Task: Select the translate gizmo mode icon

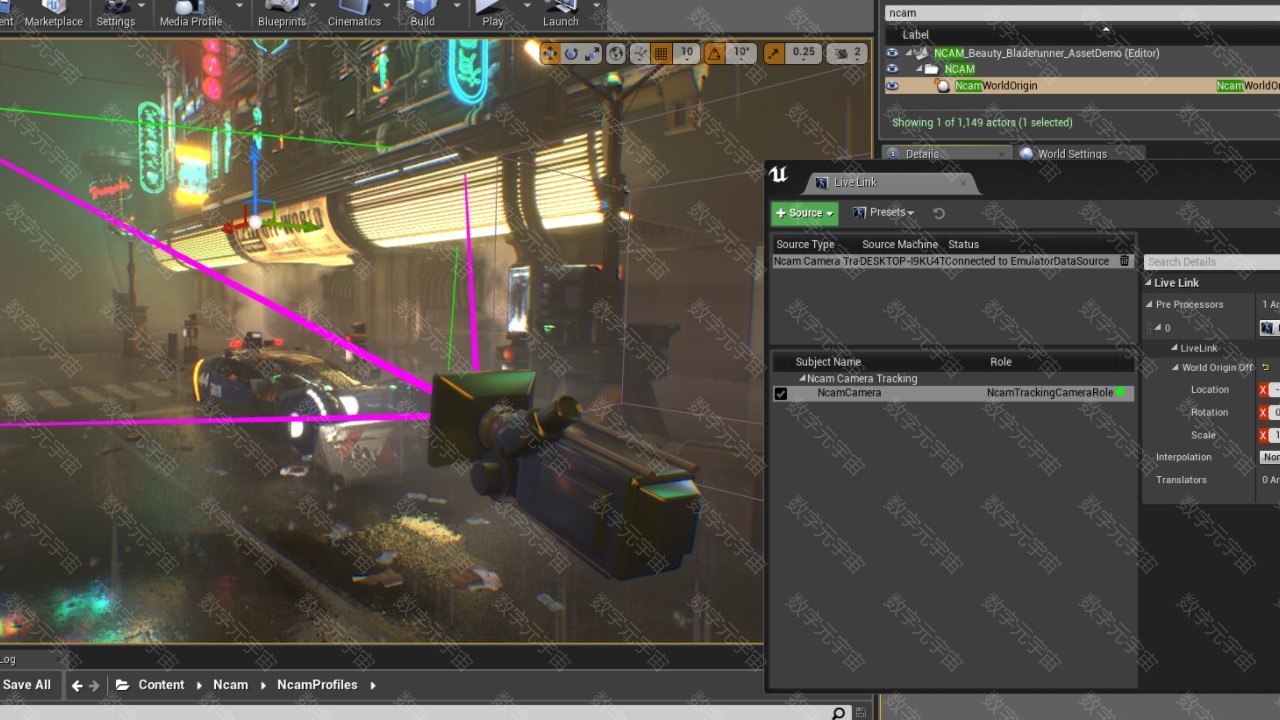Action: tap(551, 53)
